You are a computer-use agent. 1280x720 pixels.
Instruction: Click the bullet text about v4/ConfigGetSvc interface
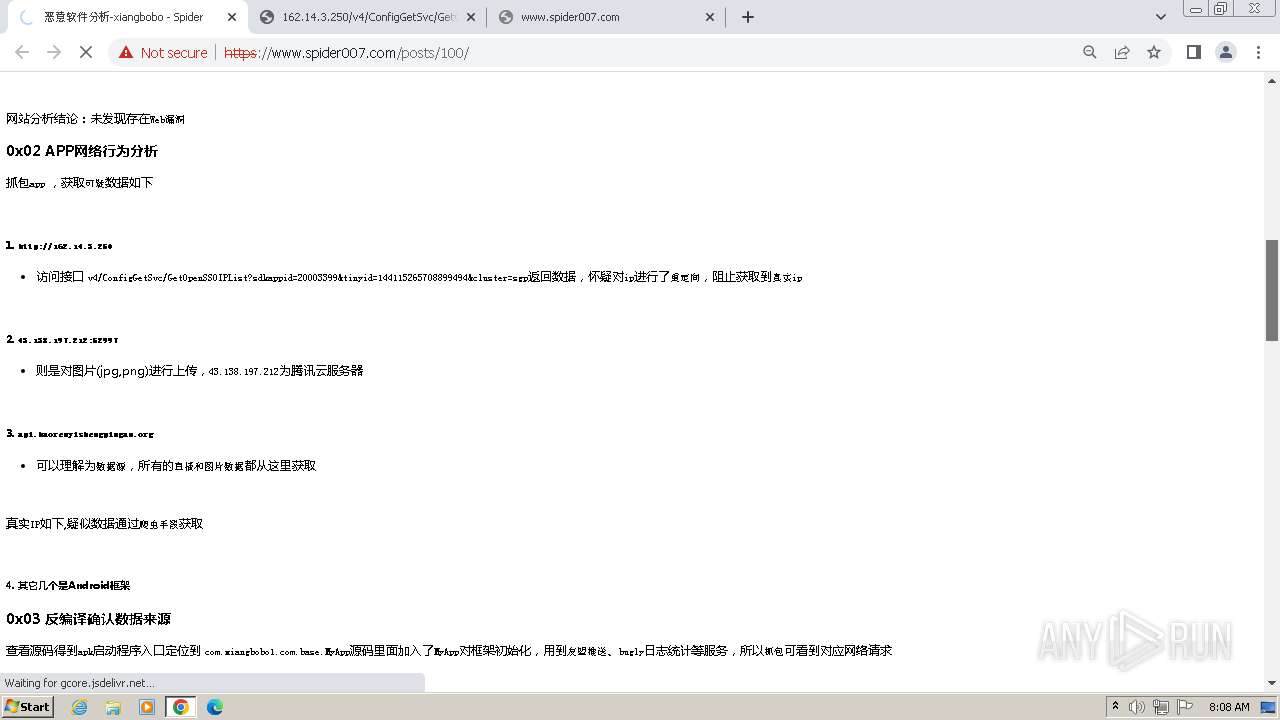coord(419,277)
